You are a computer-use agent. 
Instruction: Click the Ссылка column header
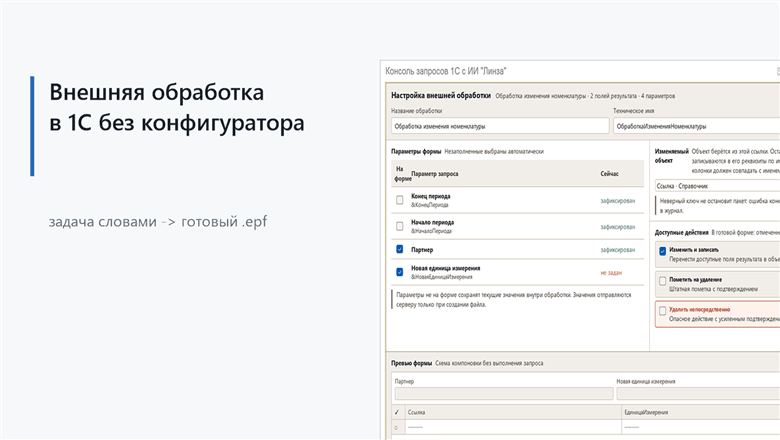click(x=513, y=412)
